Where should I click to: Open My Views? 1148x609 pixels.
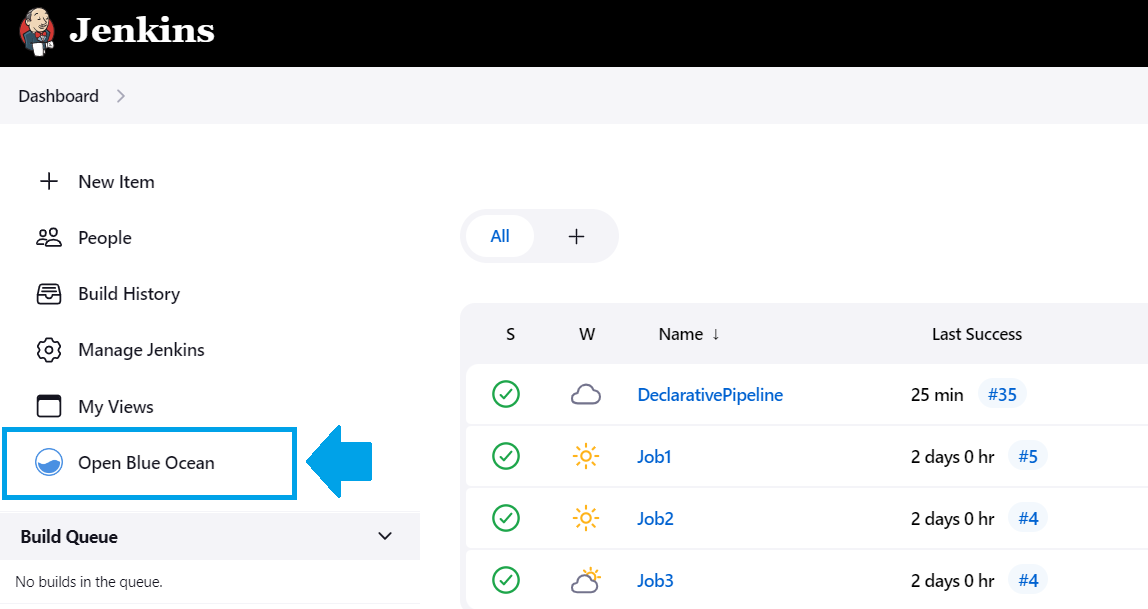pos(116,407)
